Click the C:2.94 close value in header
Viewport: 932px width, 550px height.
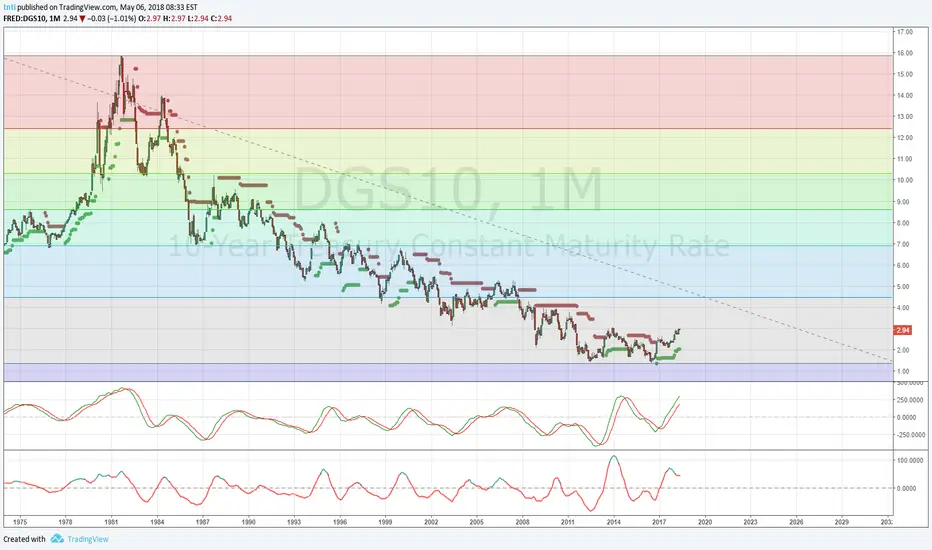pos(221,18)
